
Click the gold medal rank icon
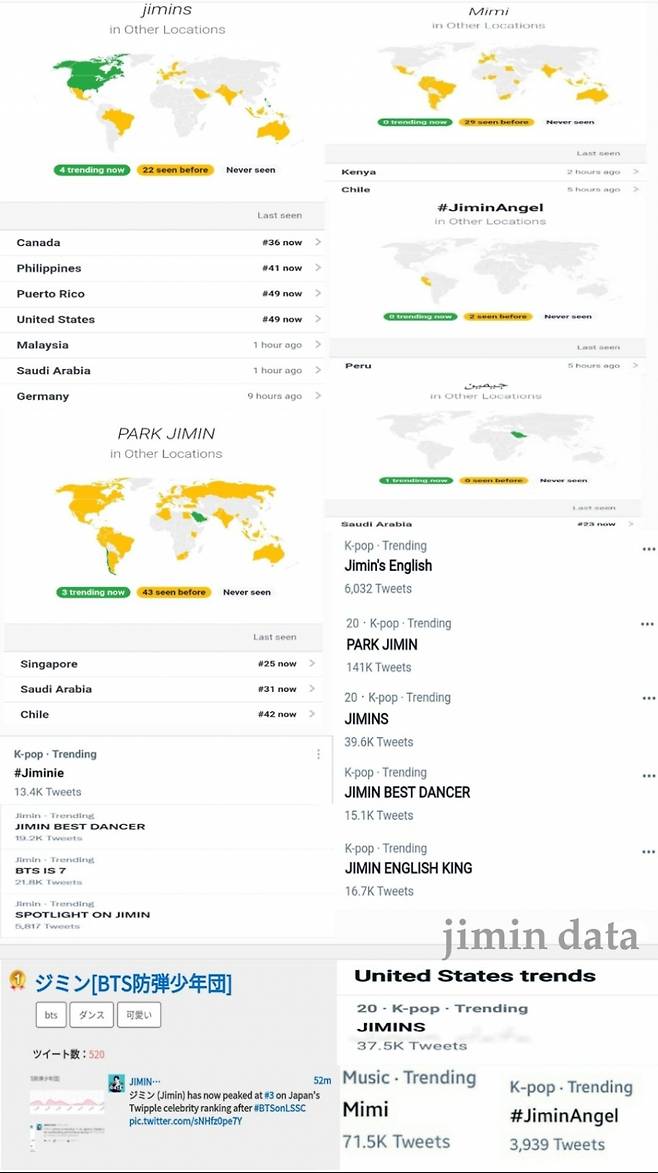[x=16, y=979]
